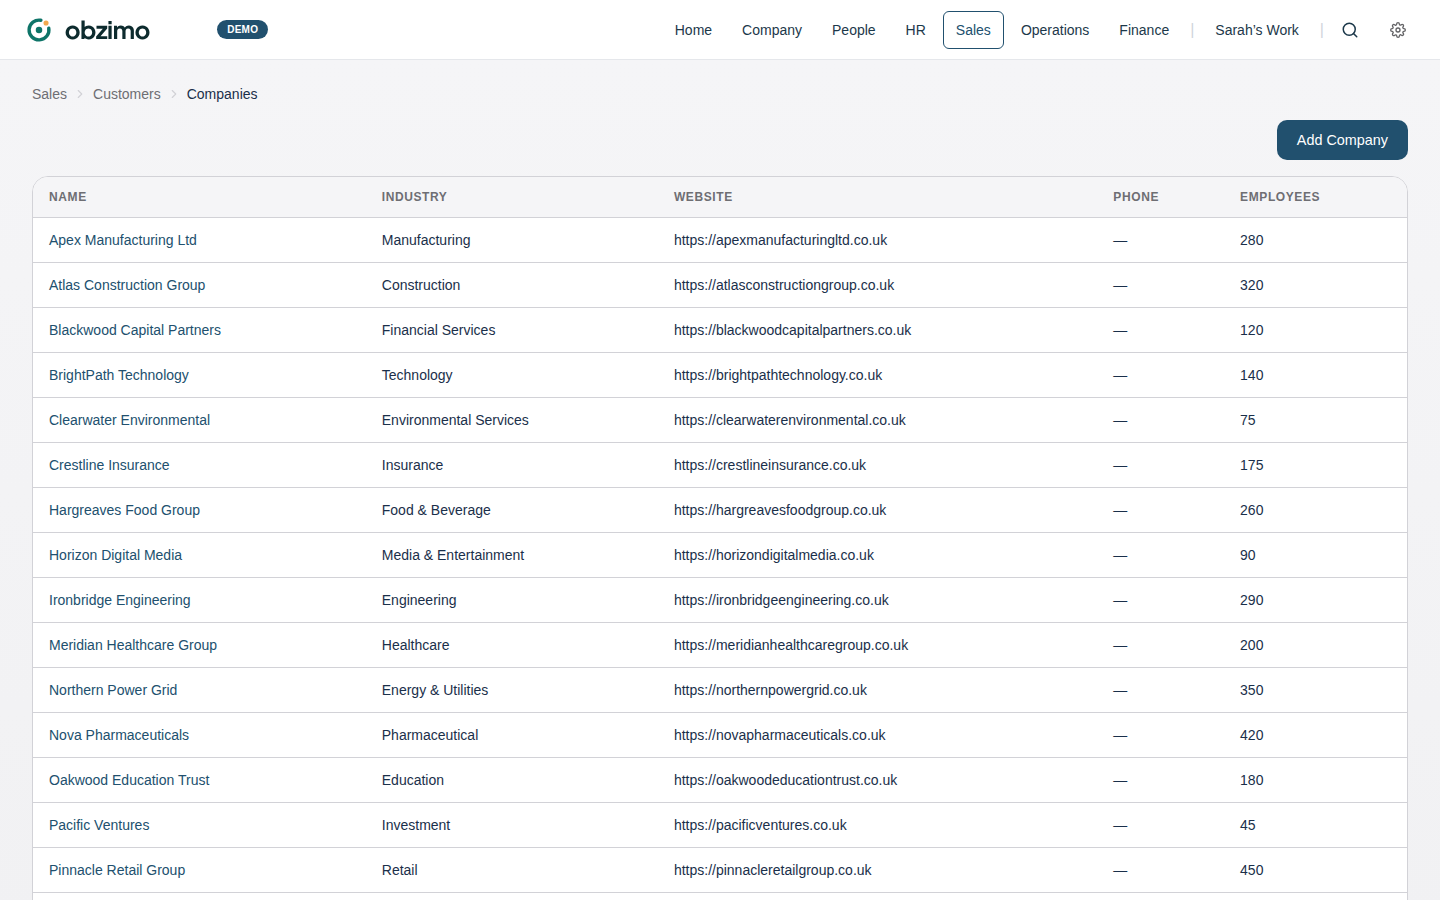Click the Add Company button
The width and height of the screenshot is (1440, 900).
pos(1342,140)
